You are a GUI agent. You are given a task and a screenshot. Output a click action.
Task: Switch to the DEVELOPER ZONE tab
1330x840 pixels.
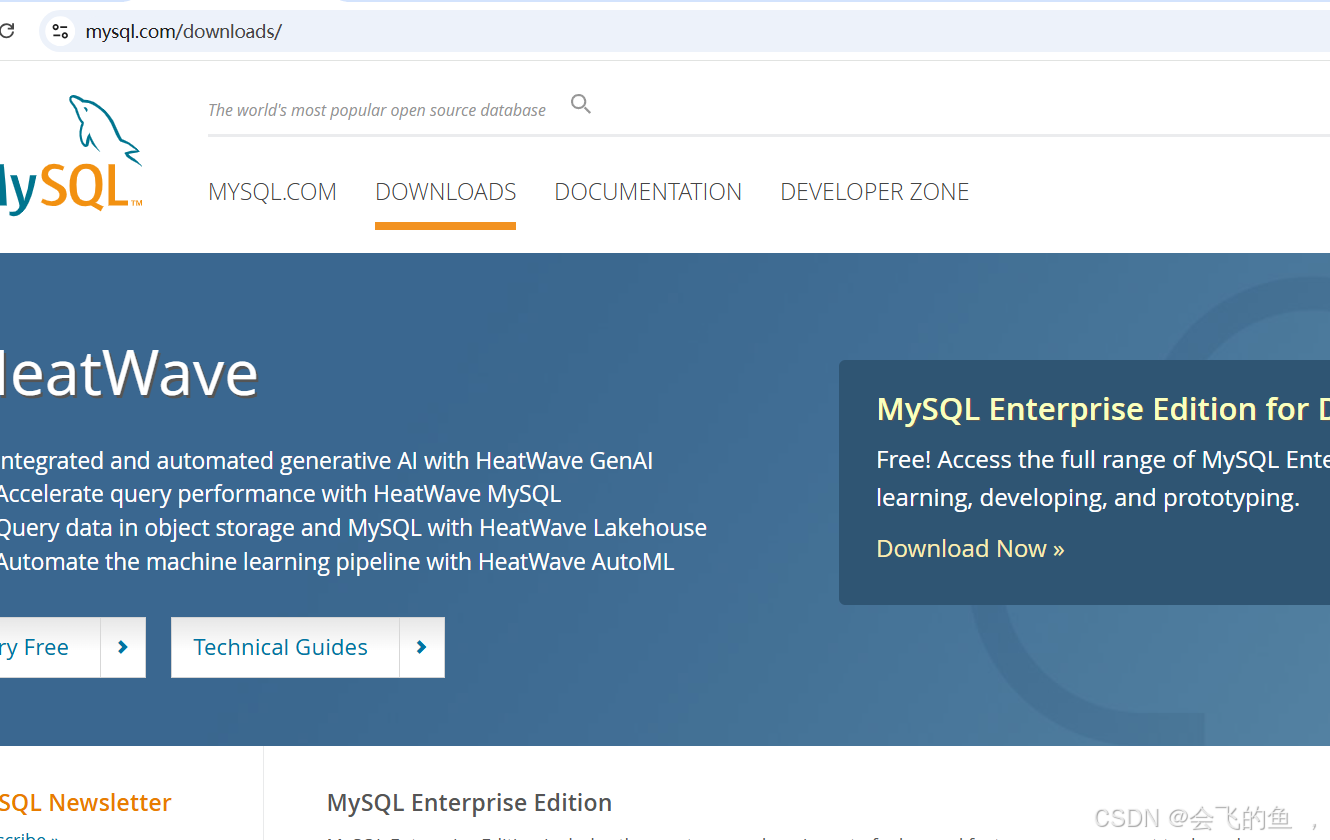874,191
